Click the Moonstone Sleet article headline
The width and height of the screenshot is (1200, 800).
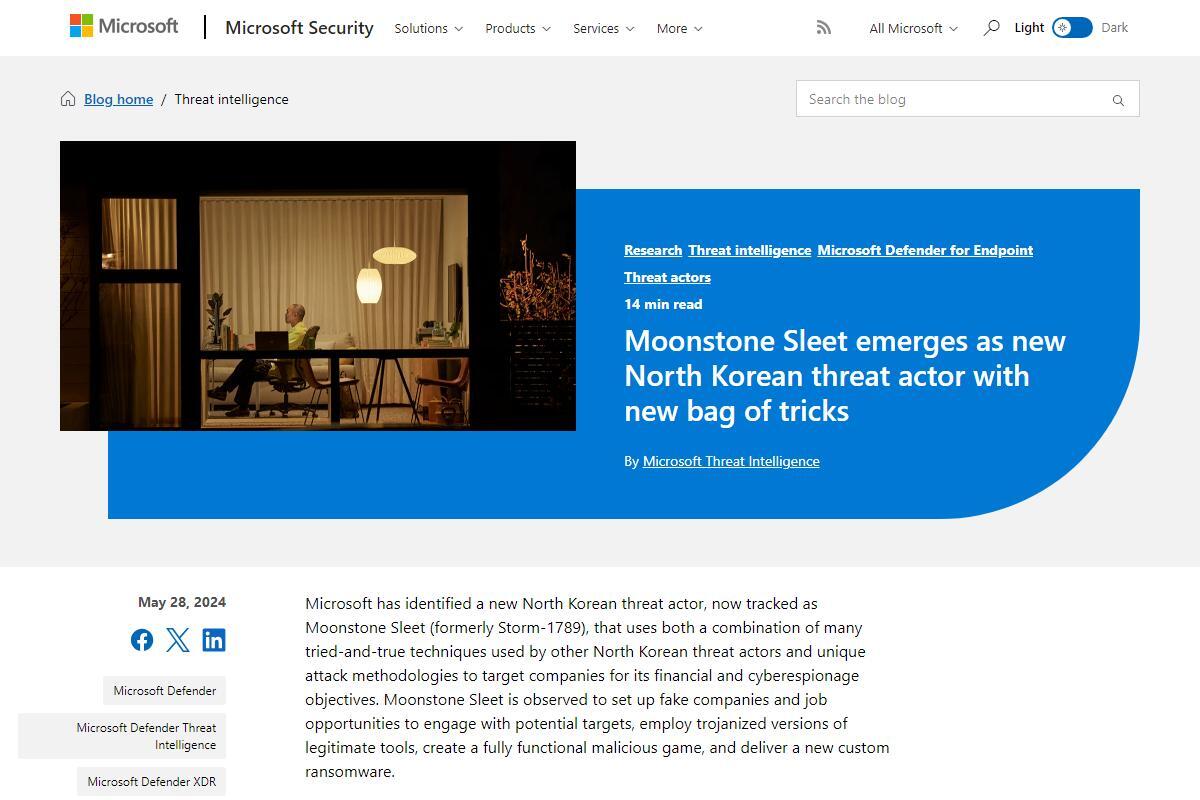pos(845,376)
